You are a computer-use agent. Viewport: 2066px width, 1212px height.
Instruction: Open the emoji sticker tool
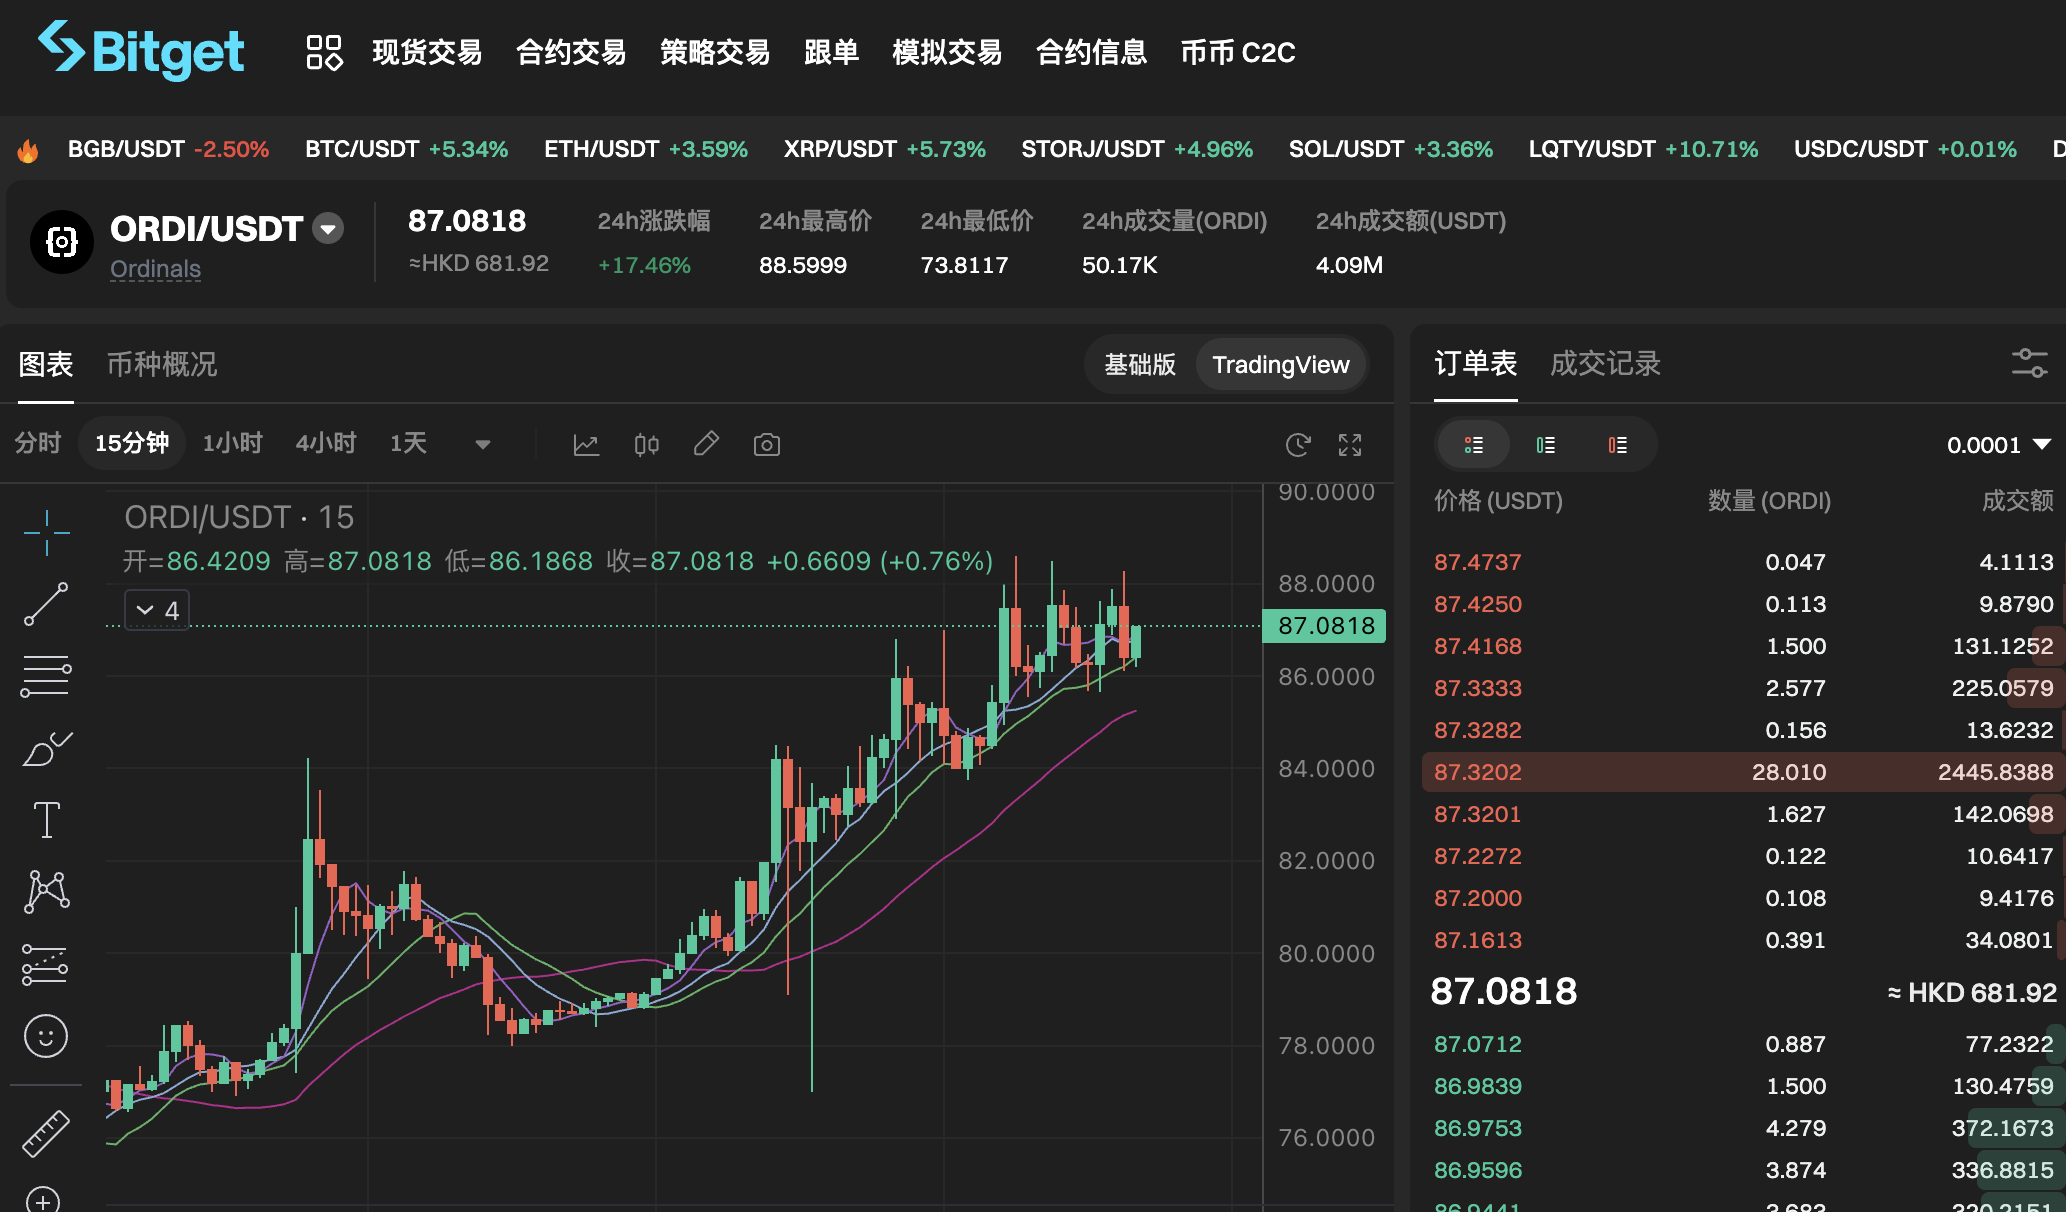(x=46, y=1036)
